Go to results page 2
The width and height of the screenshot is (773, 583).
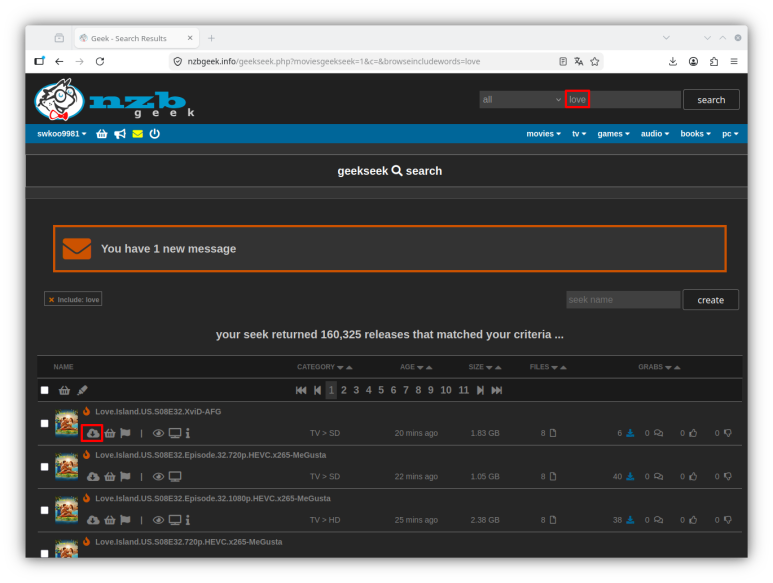[344, 390]
